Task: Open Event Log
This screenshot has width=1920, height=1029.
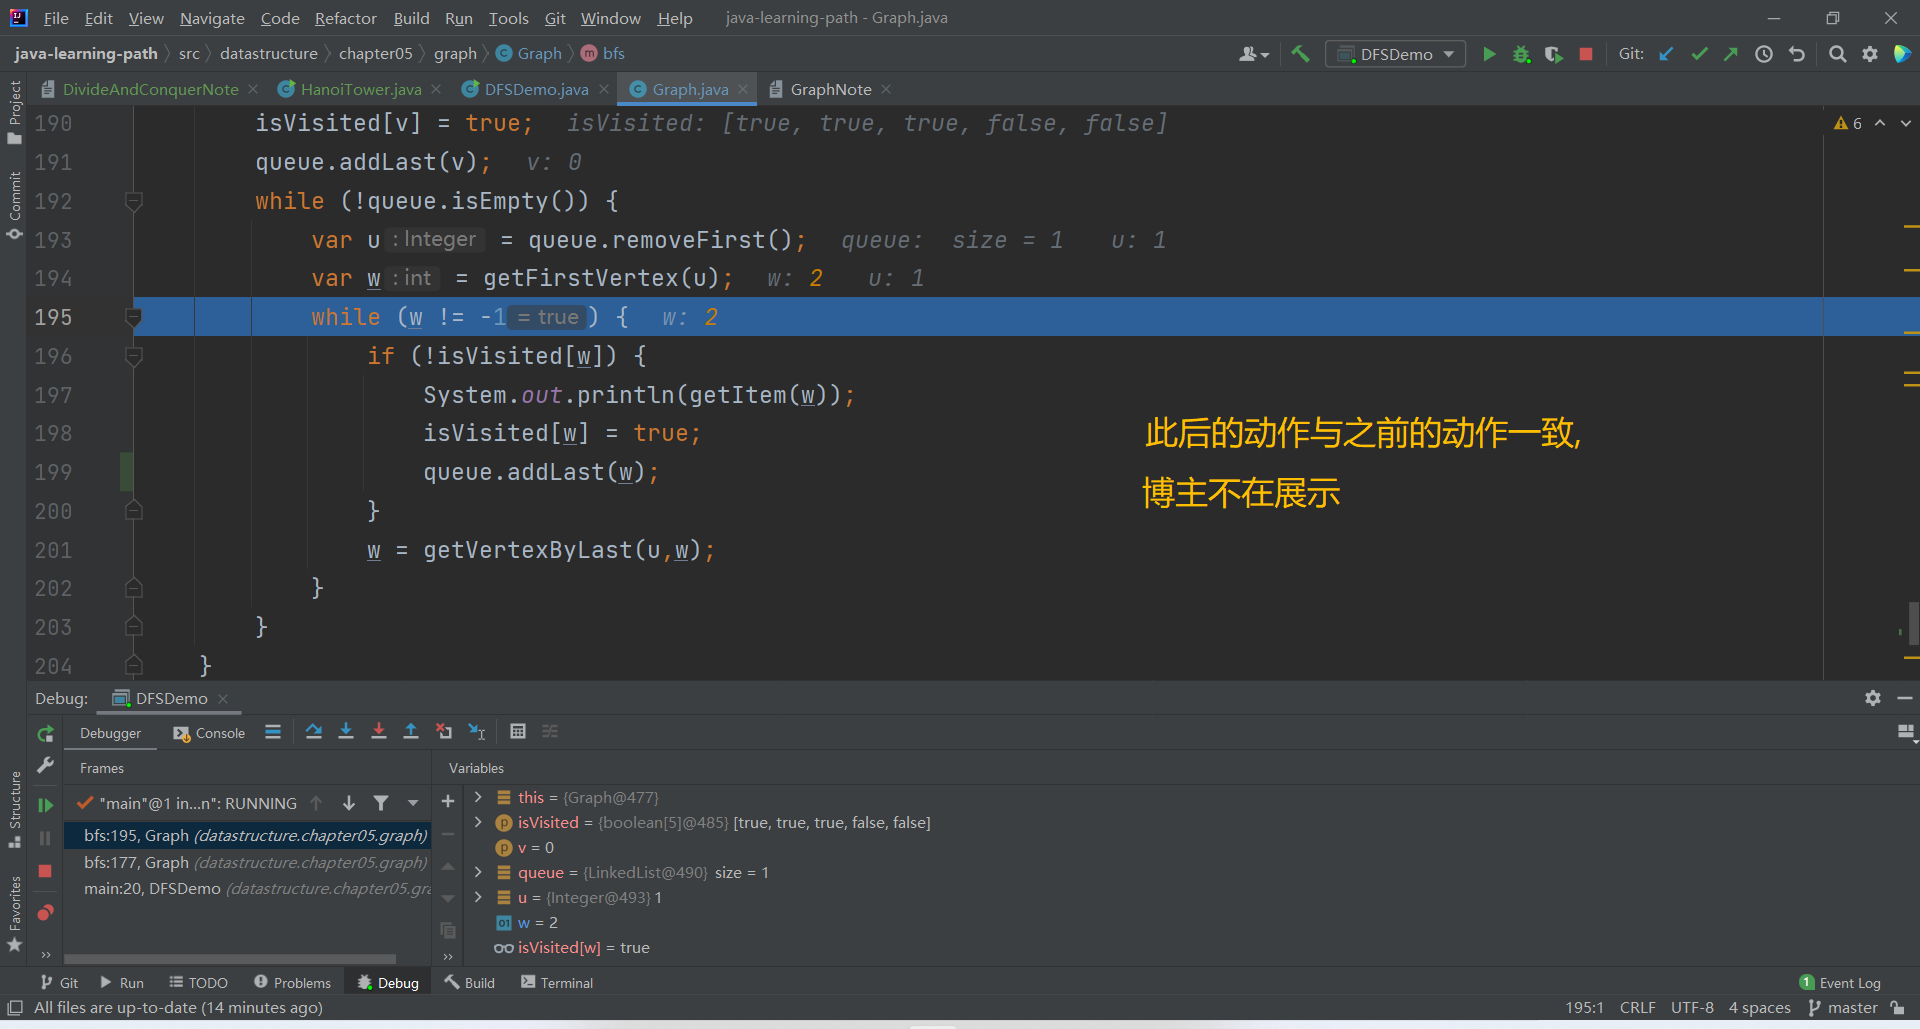Action: (x=1840, y=983)
